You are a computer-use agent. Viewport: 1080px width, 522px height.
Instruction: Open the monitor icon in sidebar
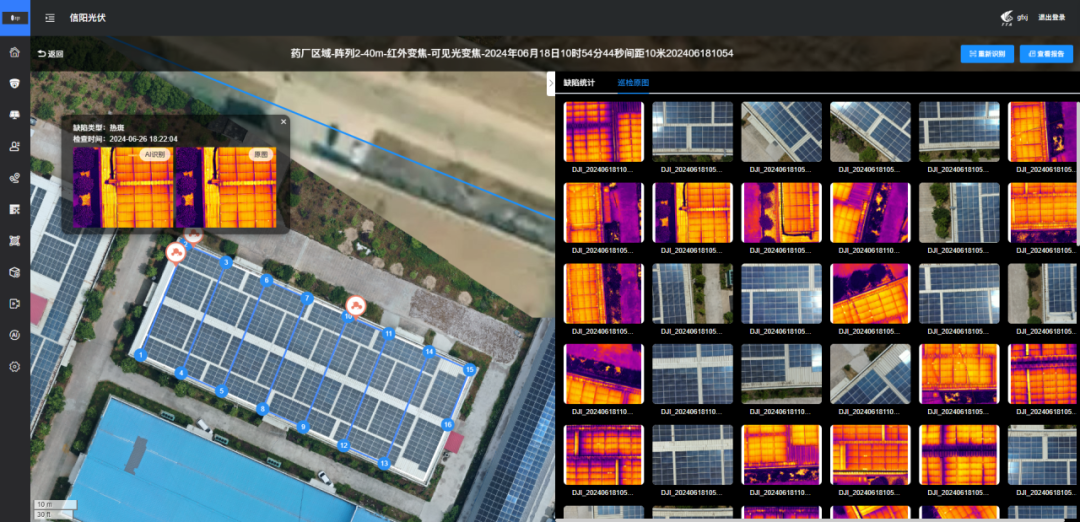[x=14, y=115]
